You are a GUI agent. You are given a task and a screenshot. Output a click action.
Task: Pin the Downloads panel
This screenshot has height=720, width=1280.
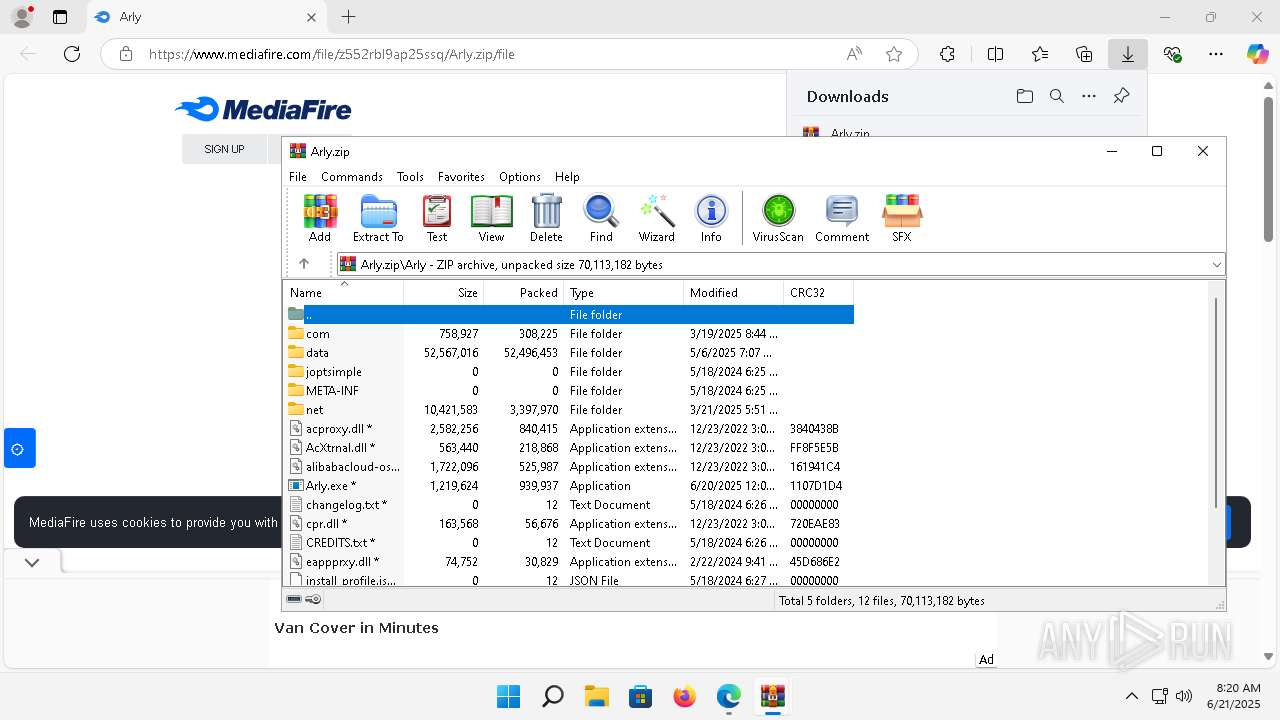(1121, 96)
